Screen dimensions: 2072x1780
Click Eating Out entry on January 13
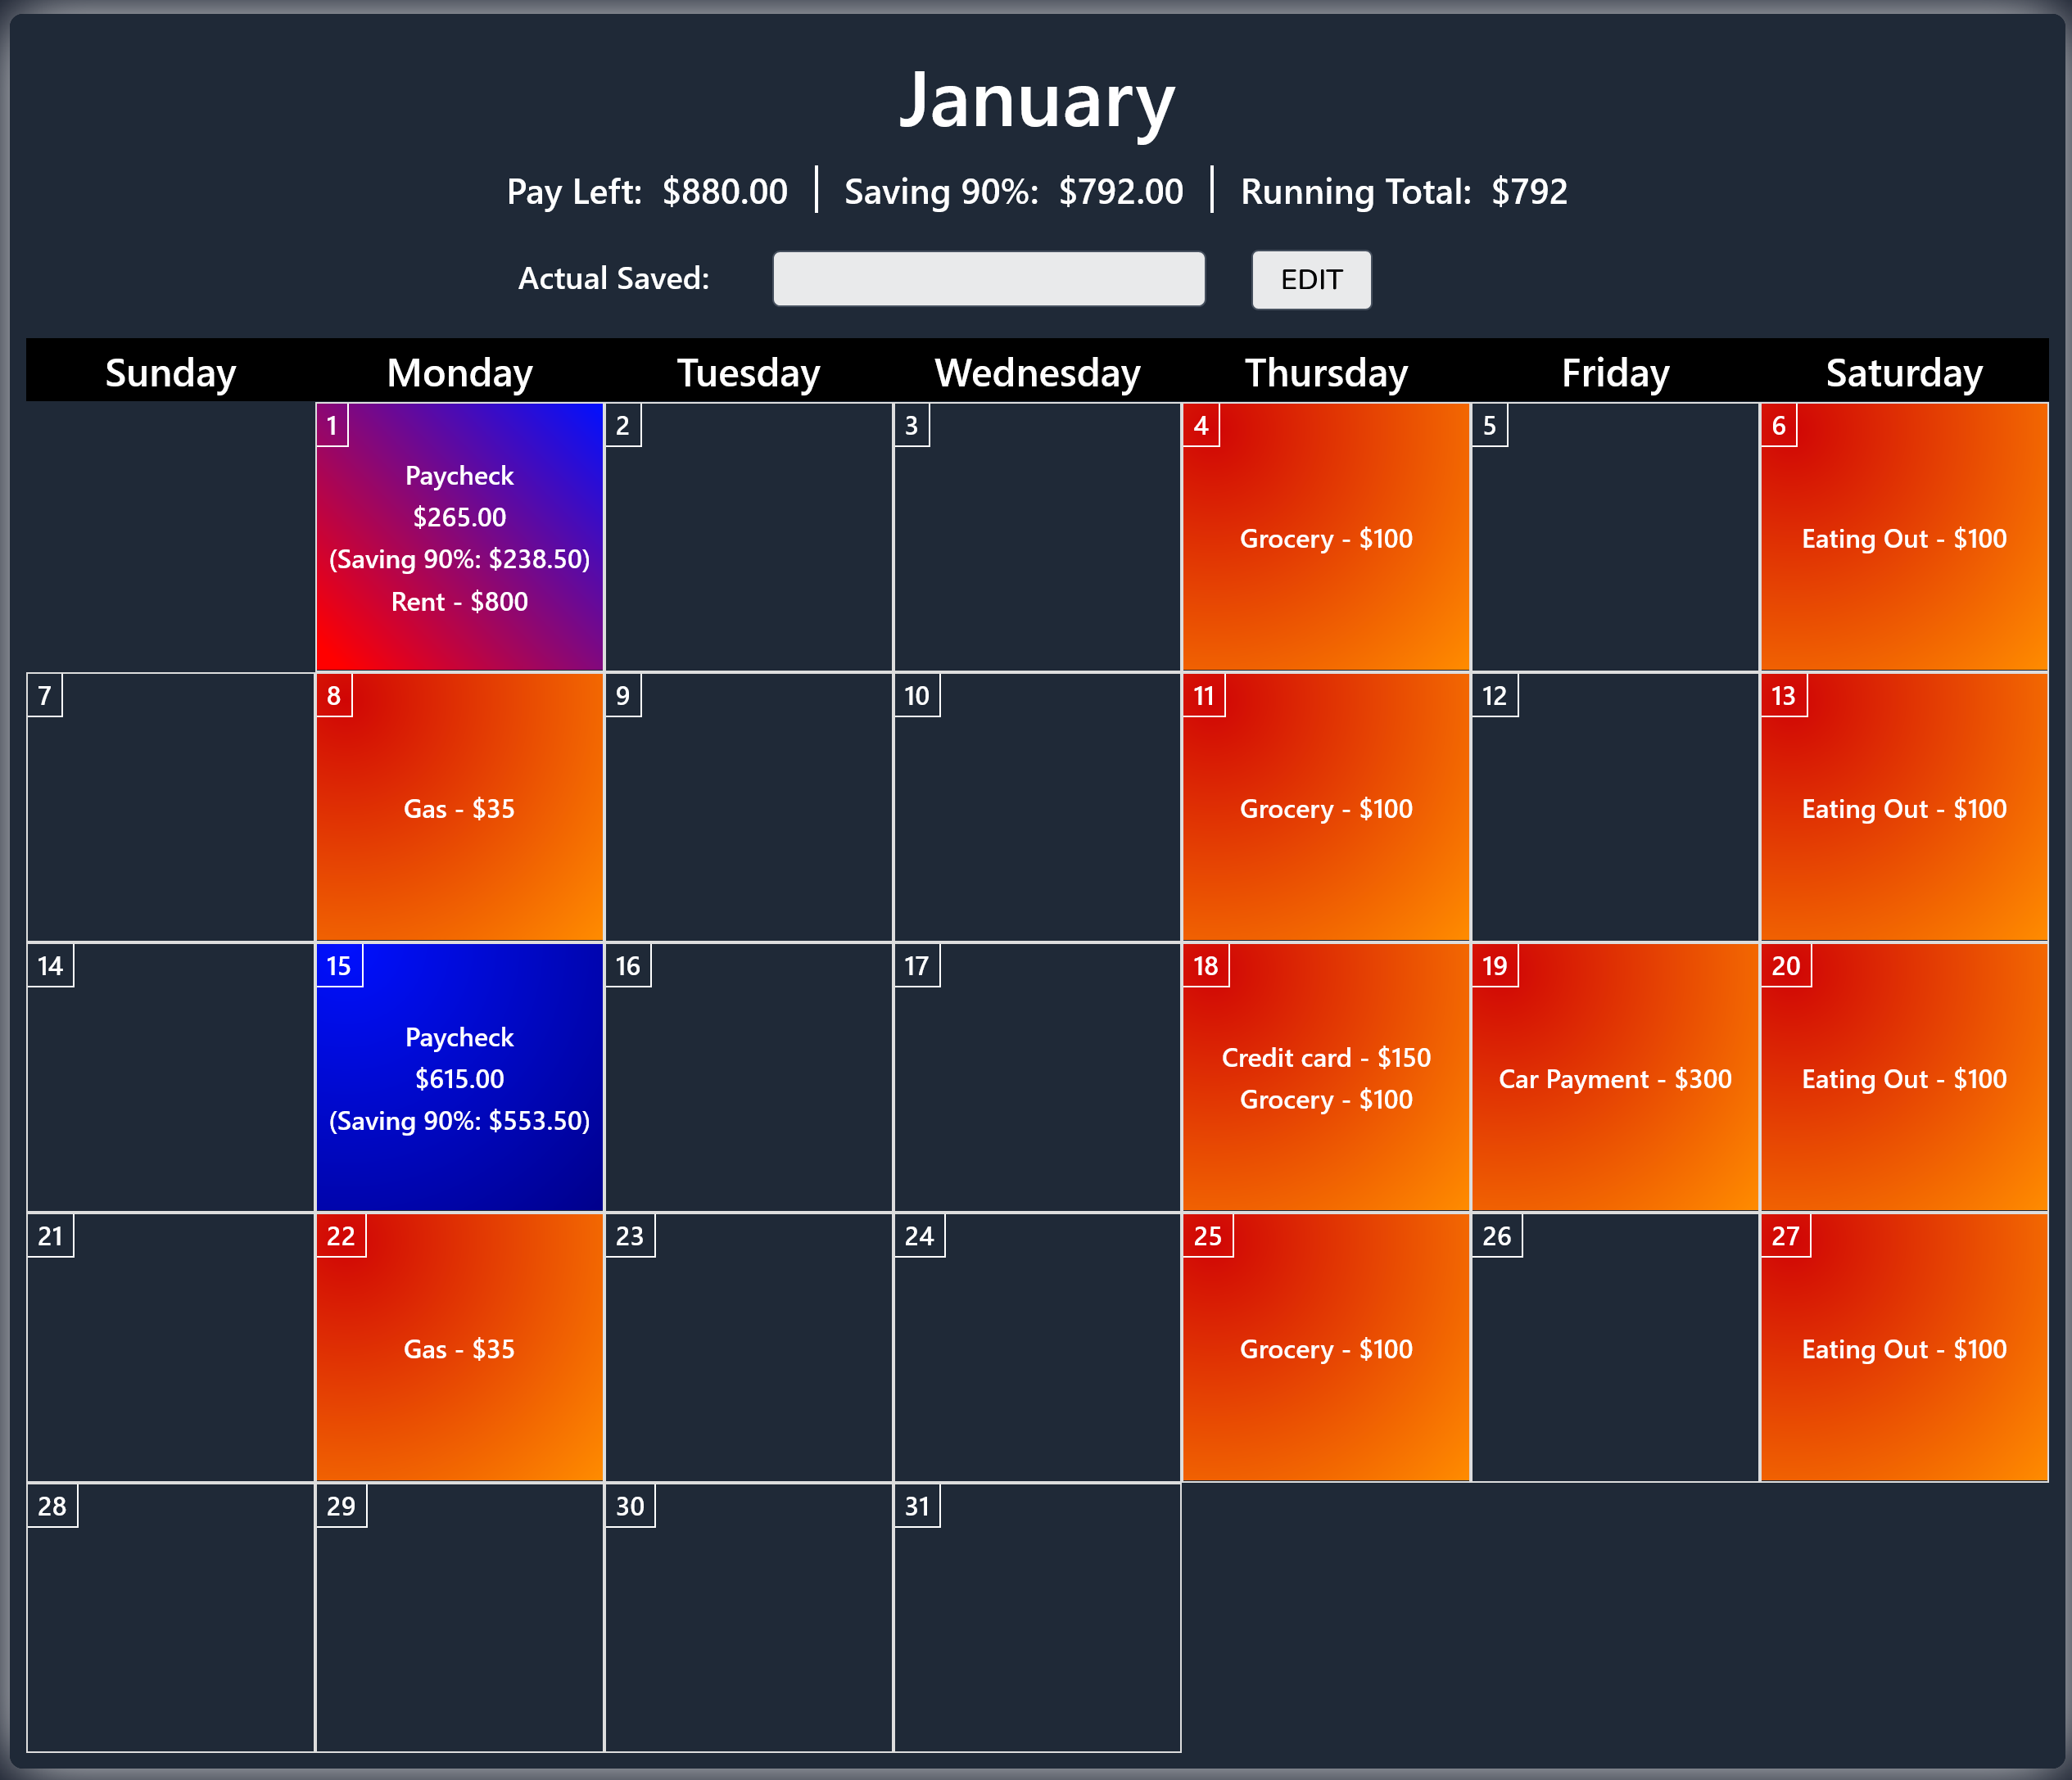point(1903,808)
